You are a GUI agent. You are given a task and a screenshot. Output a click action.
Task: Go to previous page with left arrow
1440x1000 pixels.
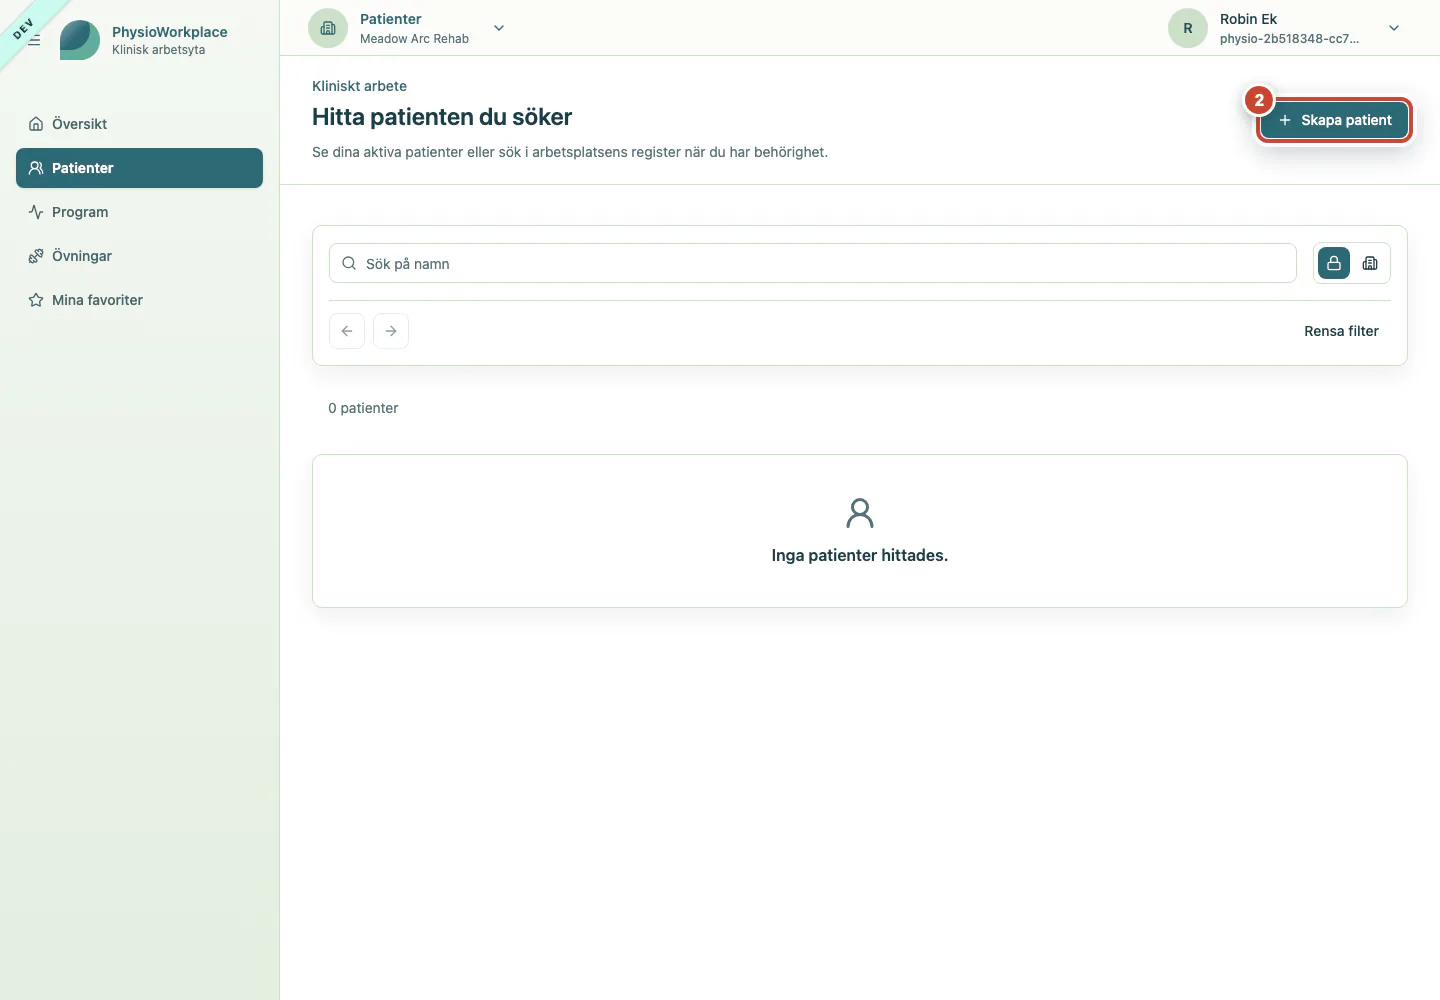pos(347,331)
